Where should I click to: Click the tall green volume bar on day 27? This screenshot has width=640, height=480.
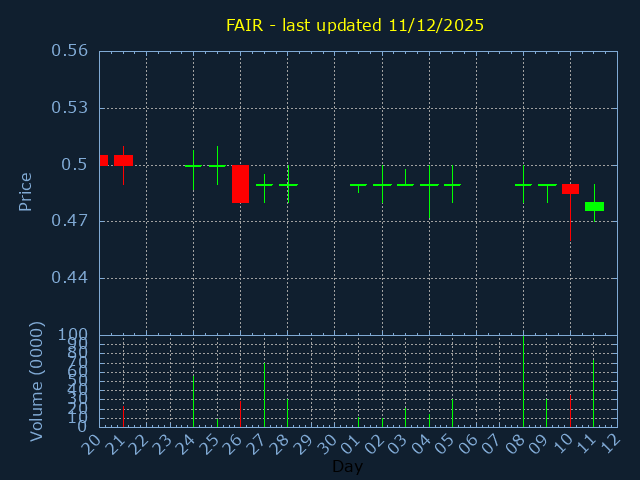point(264,394)
